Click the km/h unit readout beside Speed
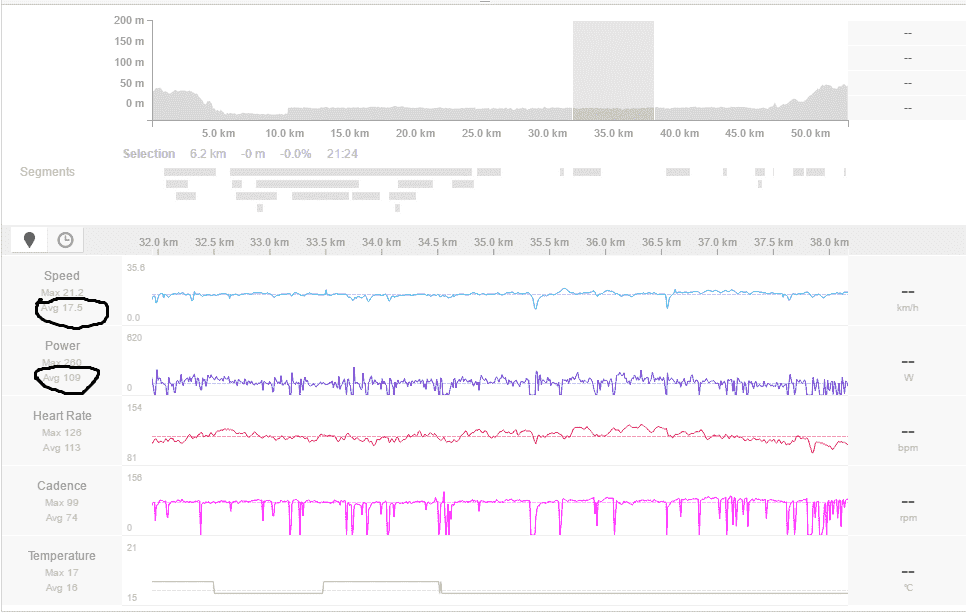The height and width of the screenshot is (615, 966). (x=907, y=308)
